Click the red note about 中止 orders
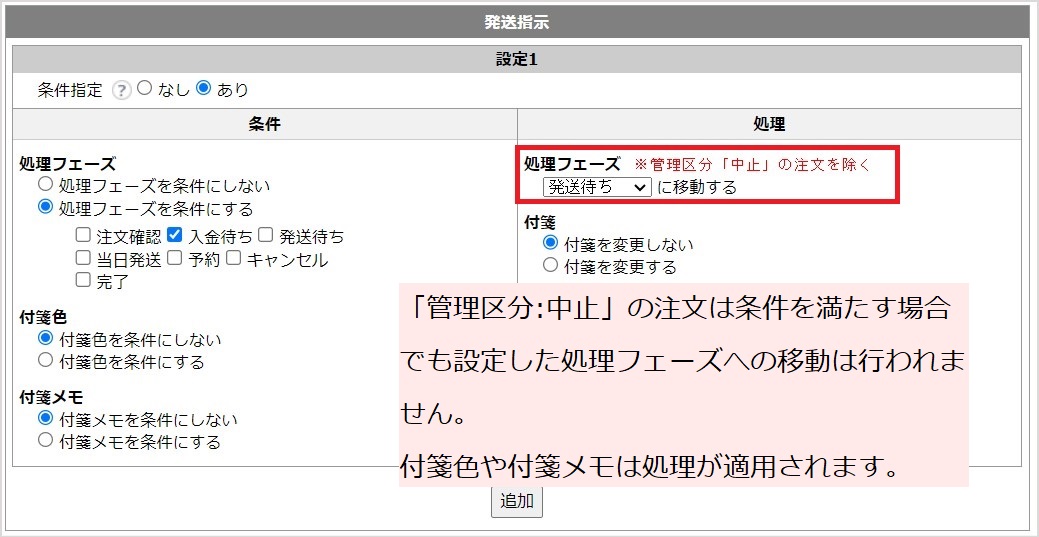Image resolution: width=1039 pixels, height=537 pixels. point(752,164)
